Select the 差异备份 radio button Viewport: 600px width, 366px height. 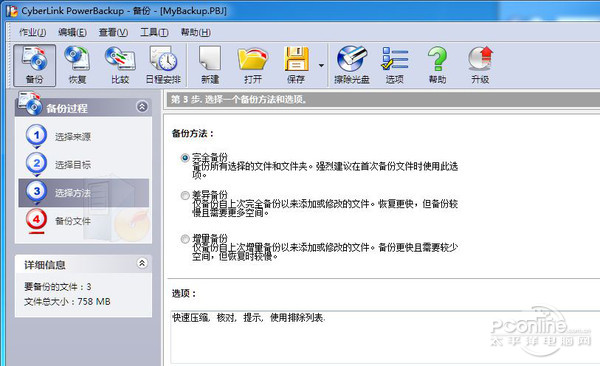click(x=185, y=195)
